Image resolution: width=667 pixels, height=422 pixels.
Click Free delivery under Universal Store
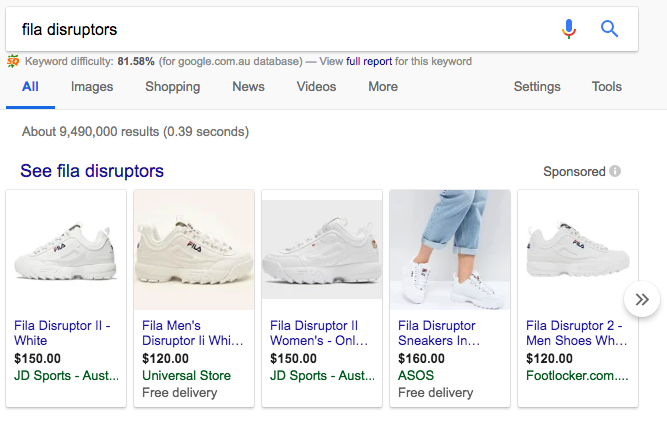180,393
